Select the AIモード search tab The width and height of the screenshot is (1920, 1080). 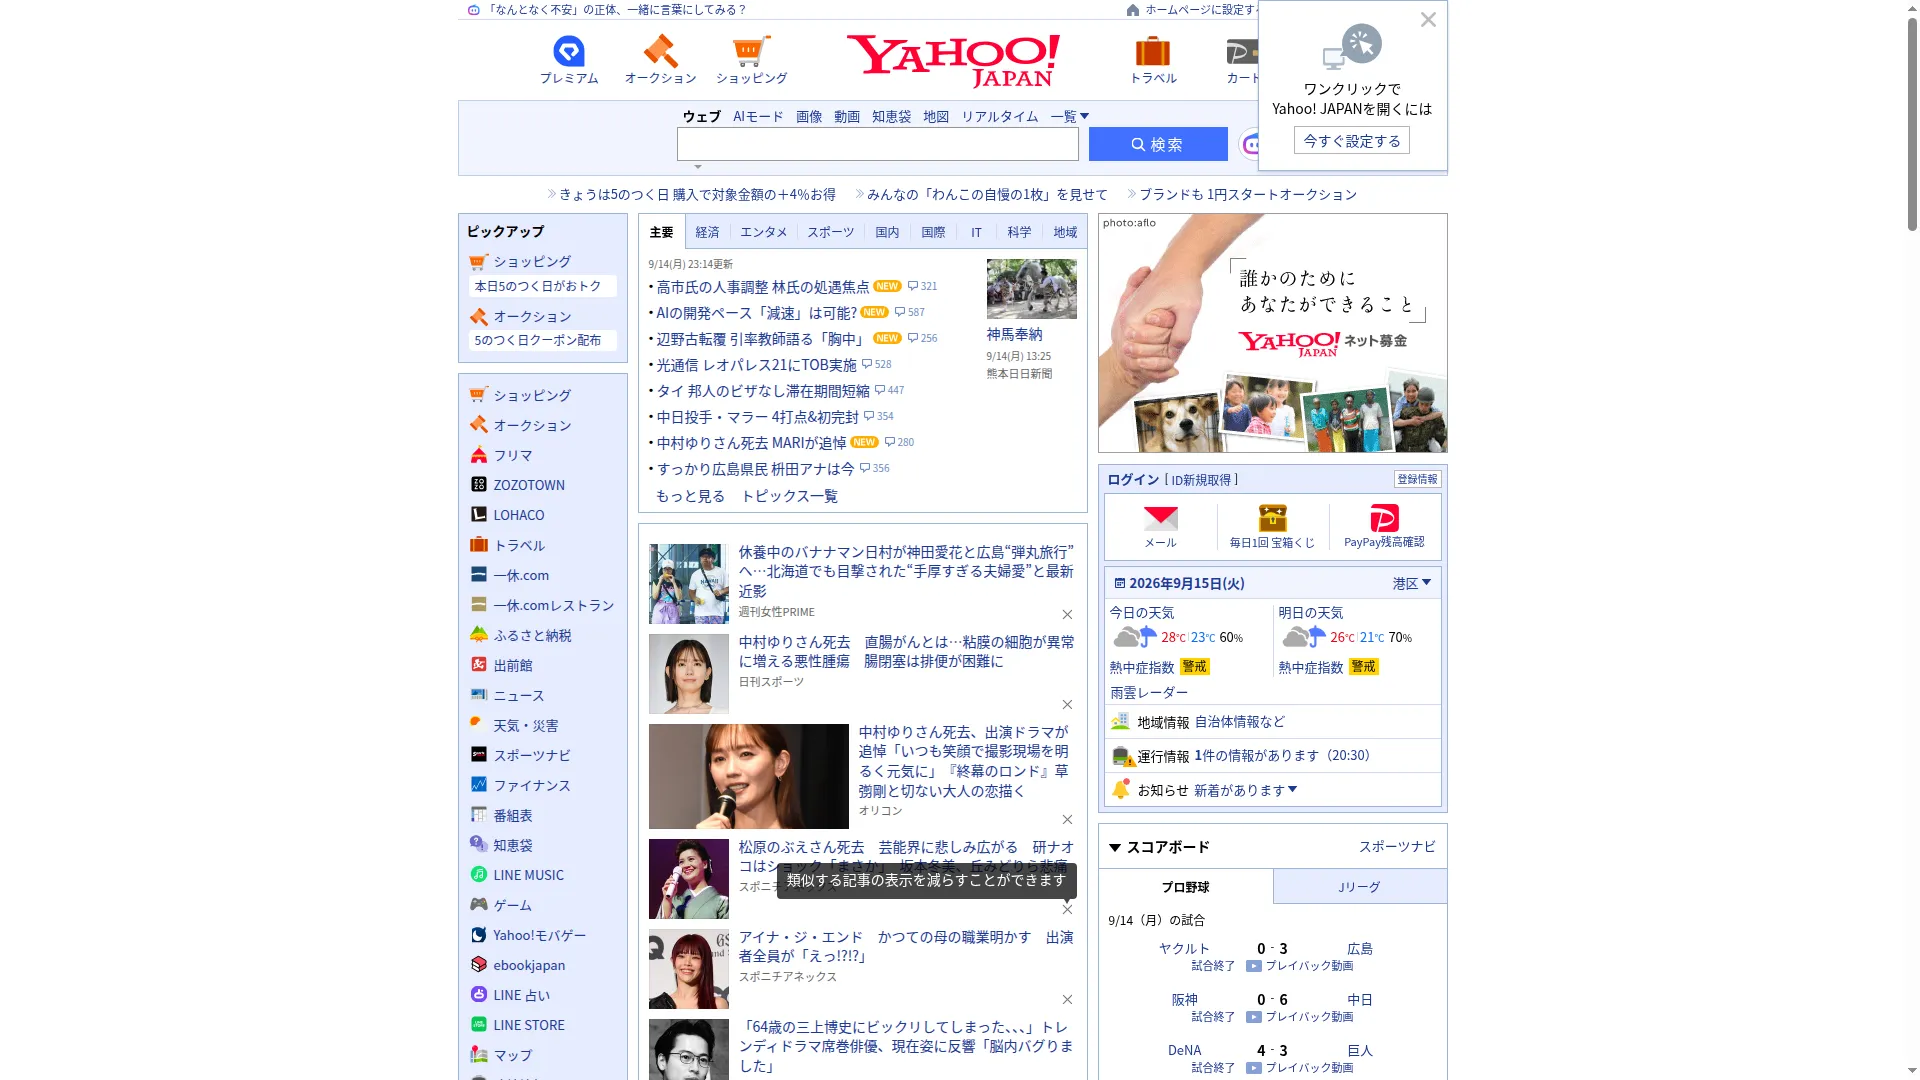tap(758, 116)
